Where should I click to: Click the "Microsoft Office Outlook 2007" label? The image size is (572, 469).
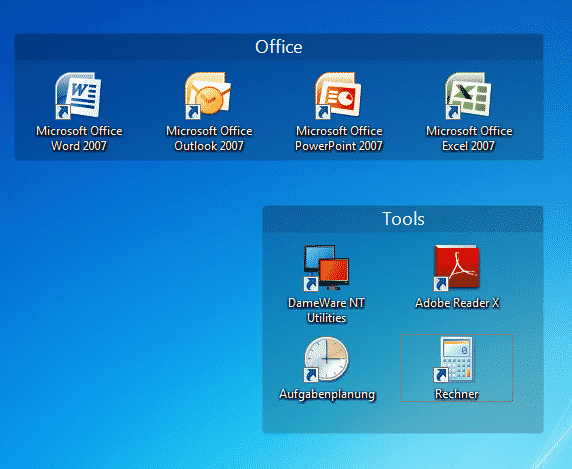point(209,138)
